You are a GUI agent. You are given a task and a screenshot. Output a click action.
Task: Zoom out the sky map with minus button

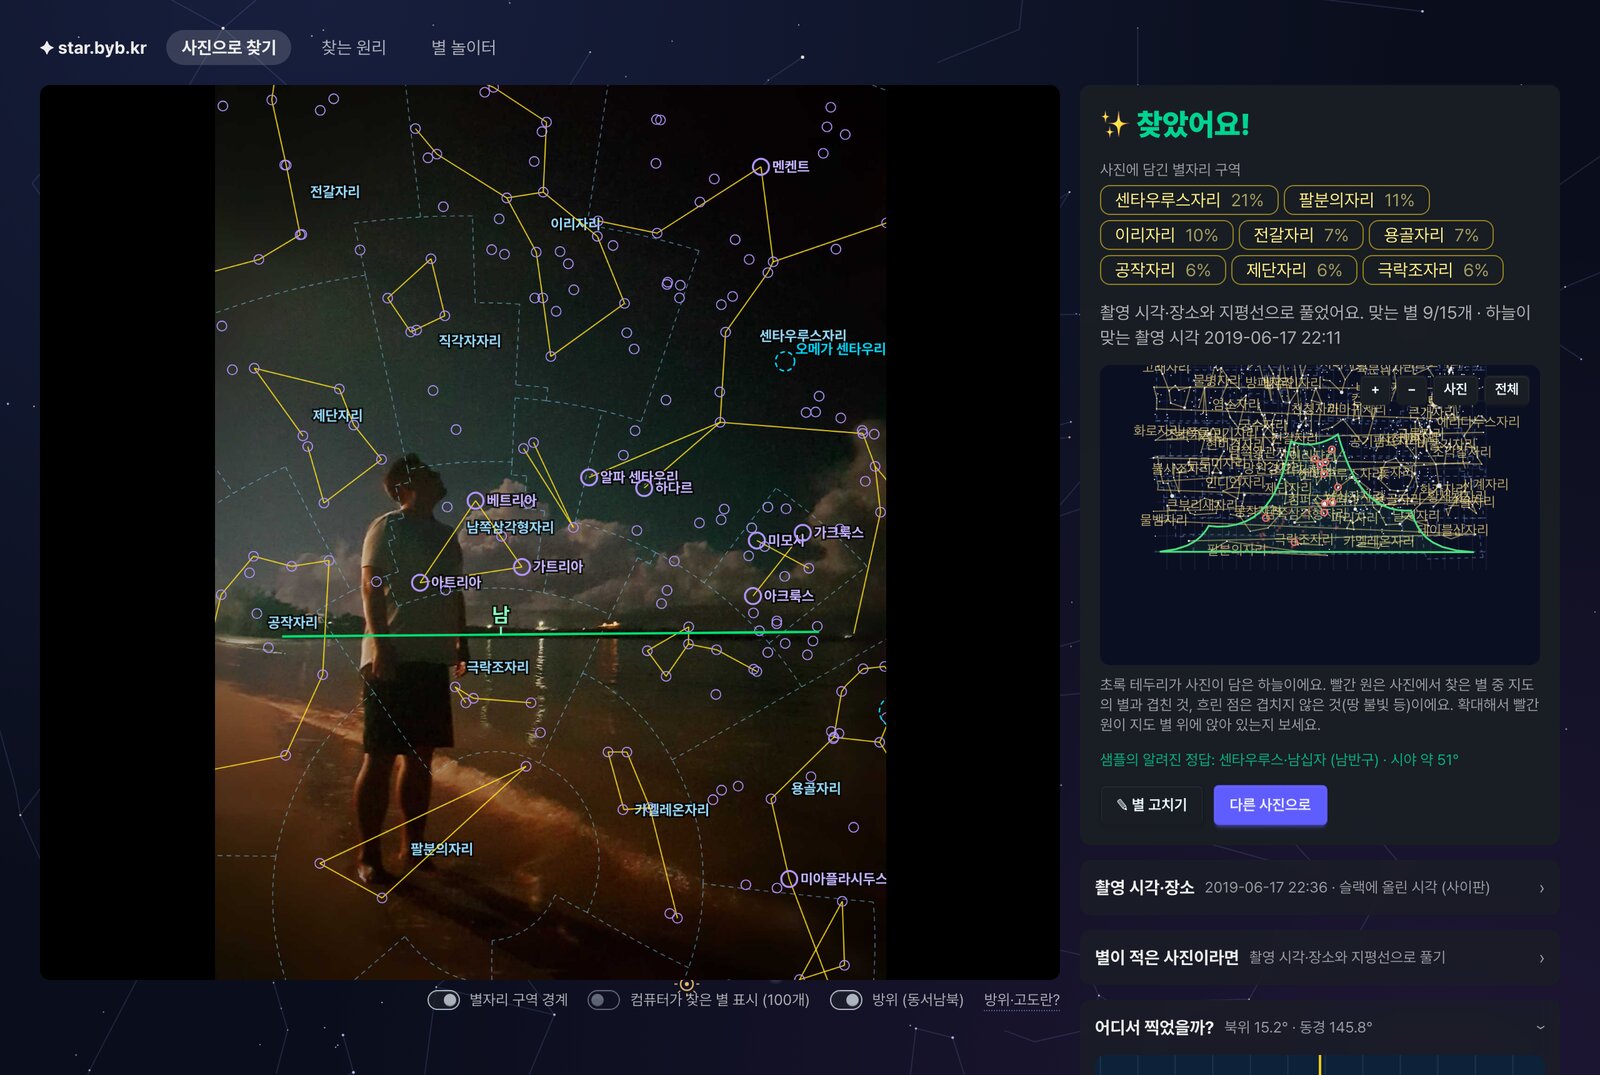[x=1411, y=389]
